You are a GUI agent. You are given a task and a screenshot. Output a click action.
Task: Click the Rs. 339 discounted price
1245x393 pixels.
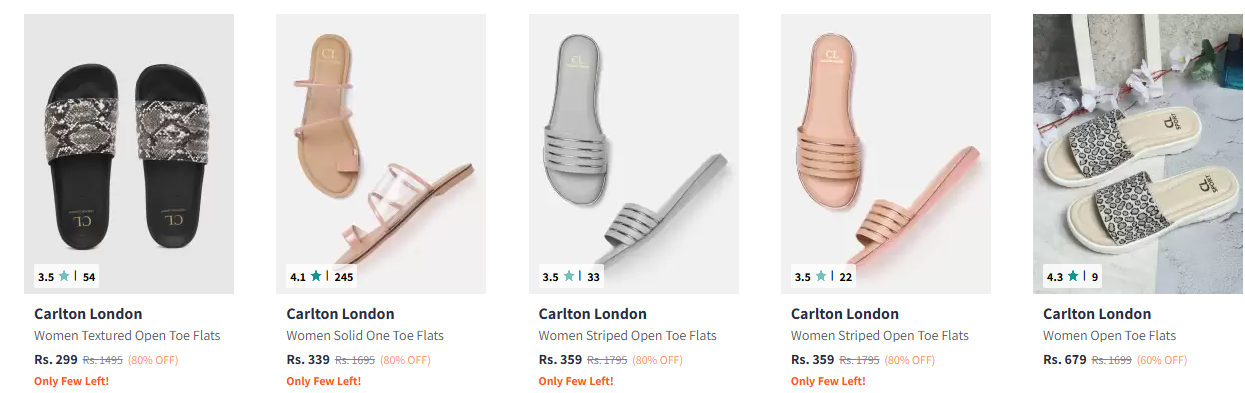(308, 359)
